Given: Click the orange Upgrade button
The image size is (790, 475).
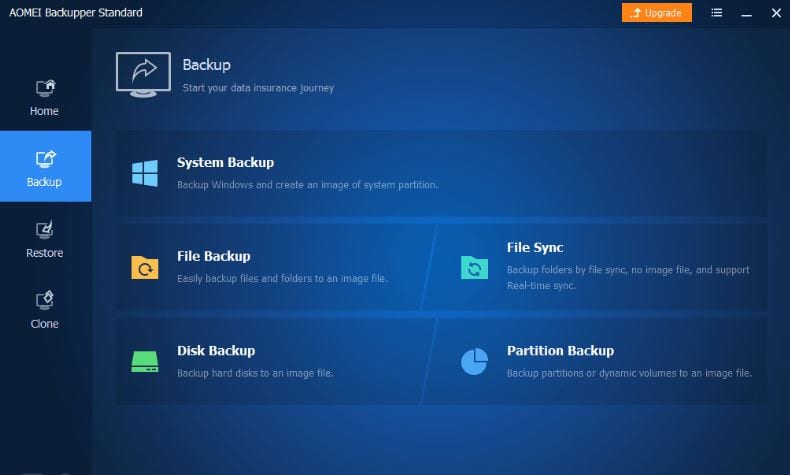Looking at the screenshot, I should (x=656, y=13).
